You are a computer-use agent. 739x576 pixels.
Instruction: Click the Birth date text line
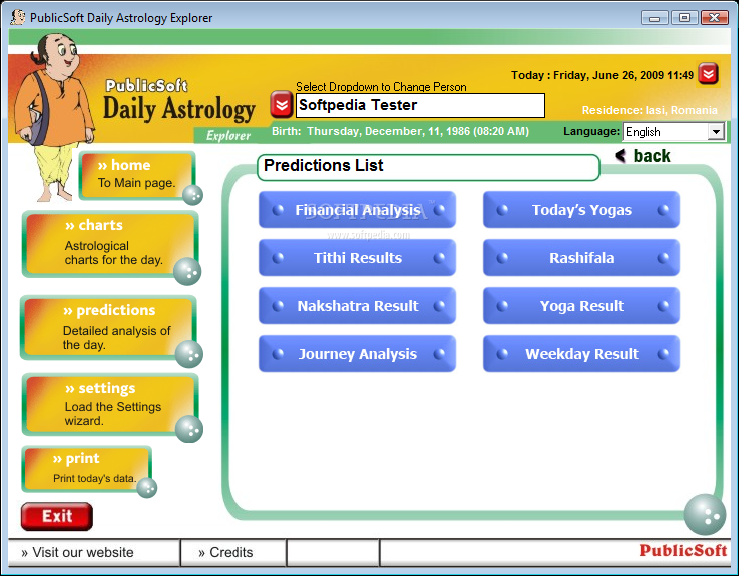tap(400, 131)
